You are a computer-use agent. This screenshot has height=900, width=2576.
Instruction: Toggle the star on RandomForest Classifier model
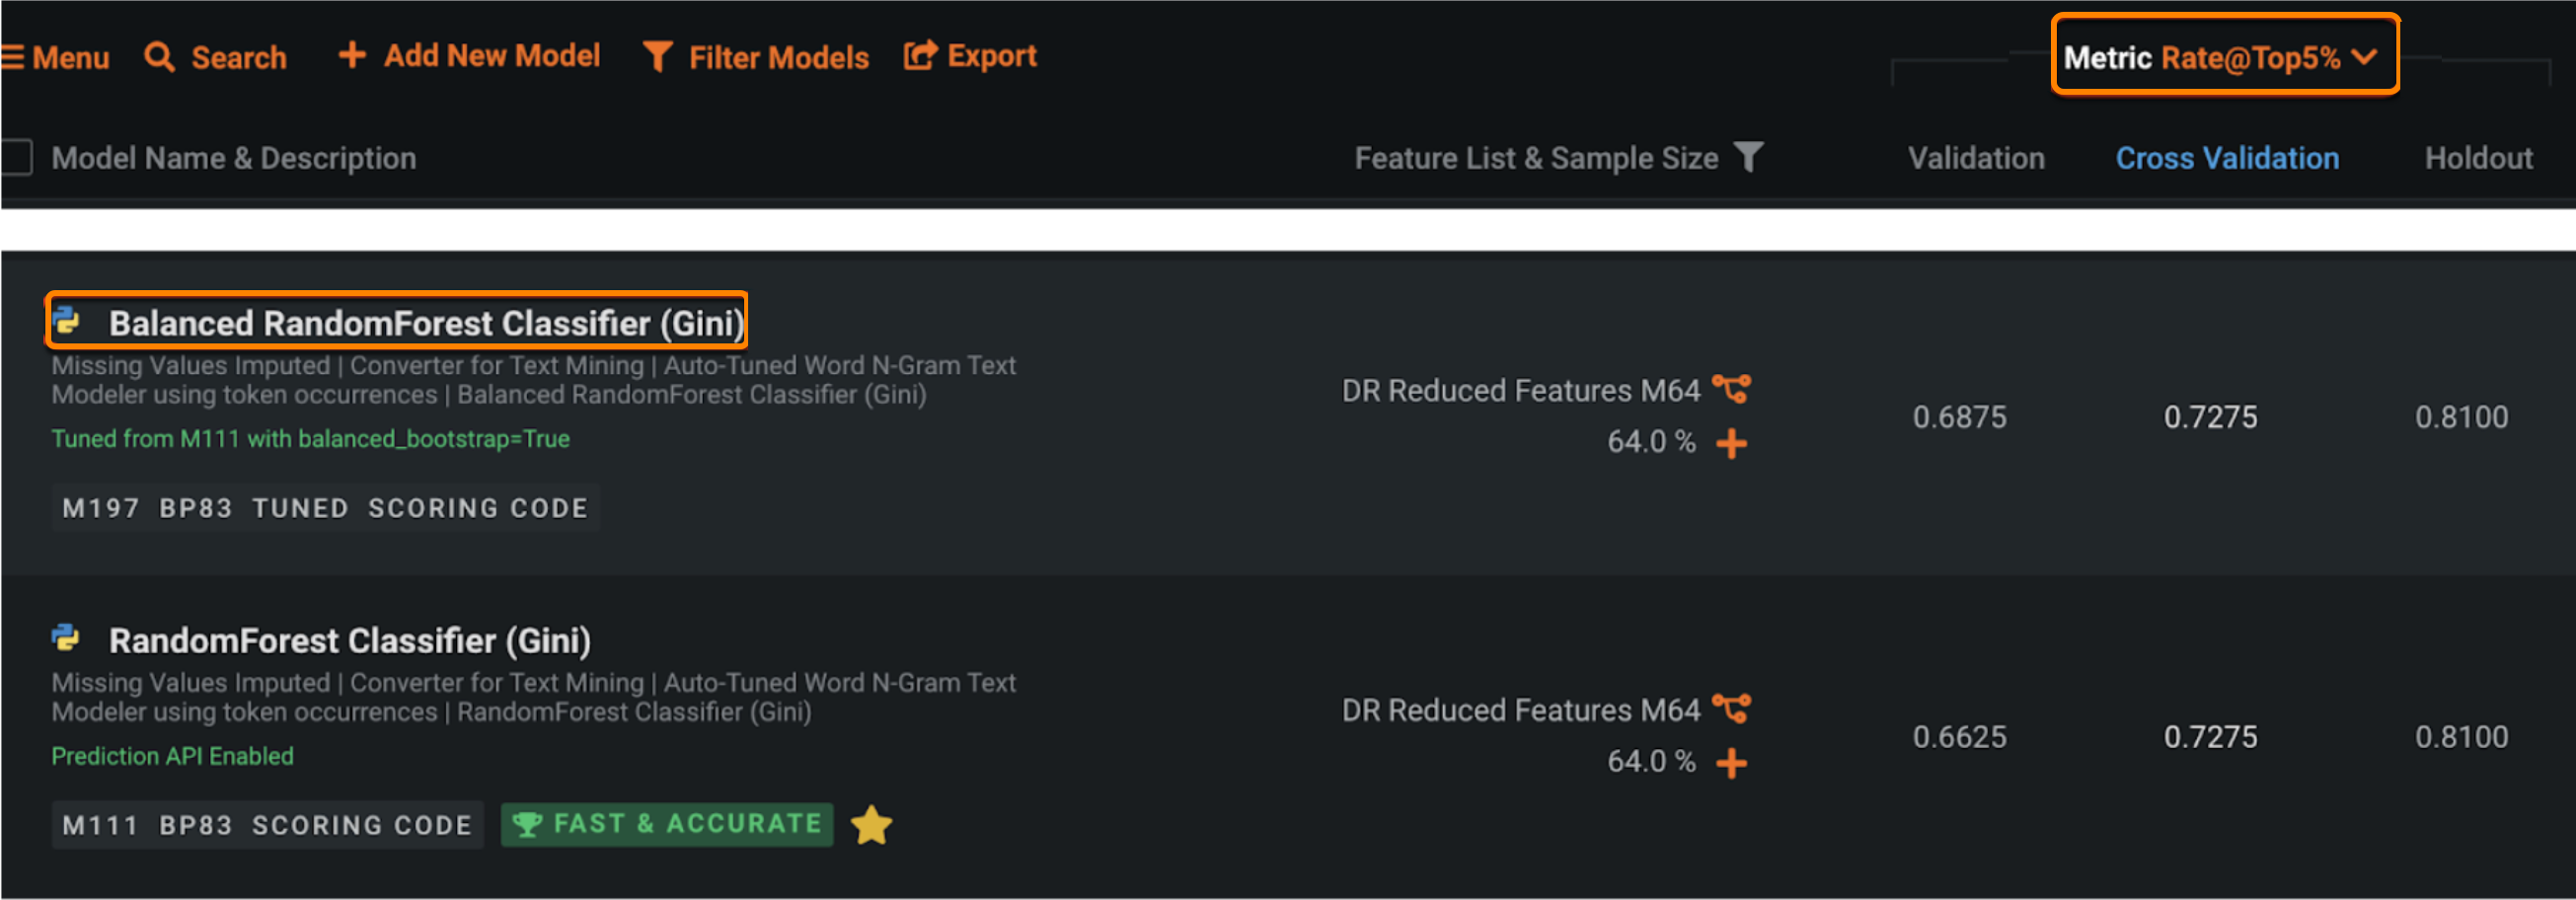click(x=871, y=825)
